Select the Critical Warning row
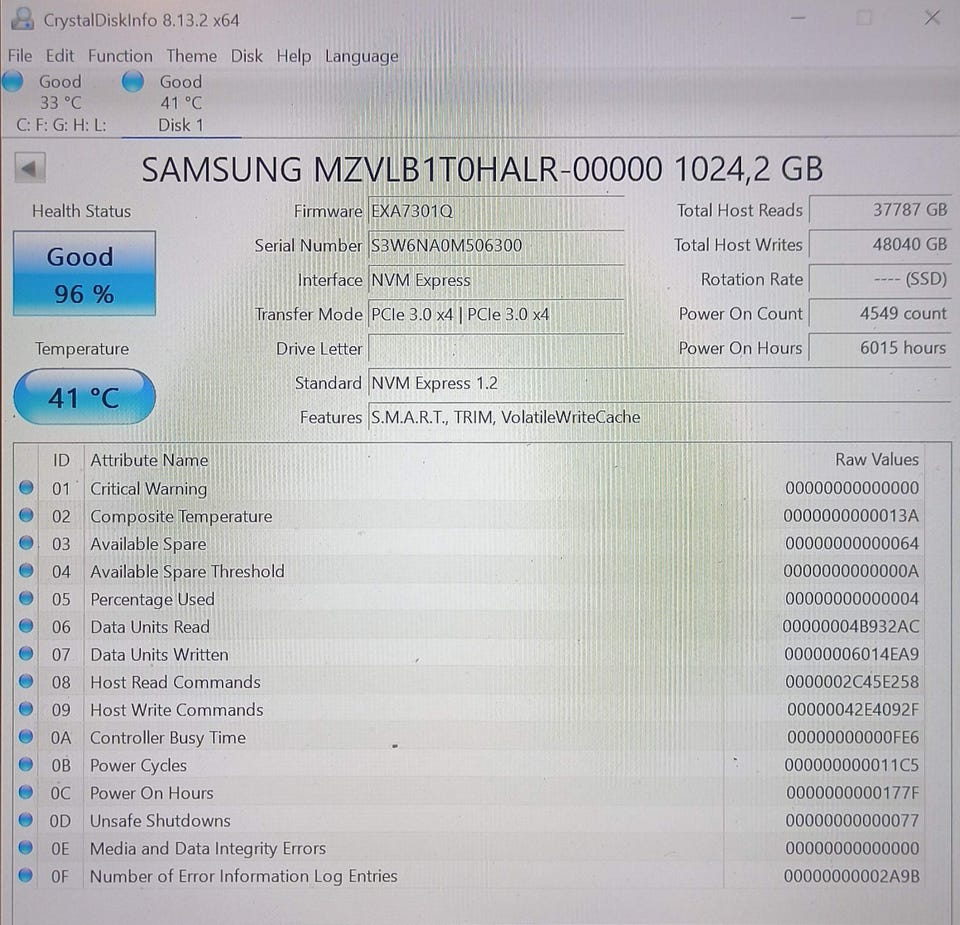The width and height of the screenshot is (960, 925). [469, 488]
